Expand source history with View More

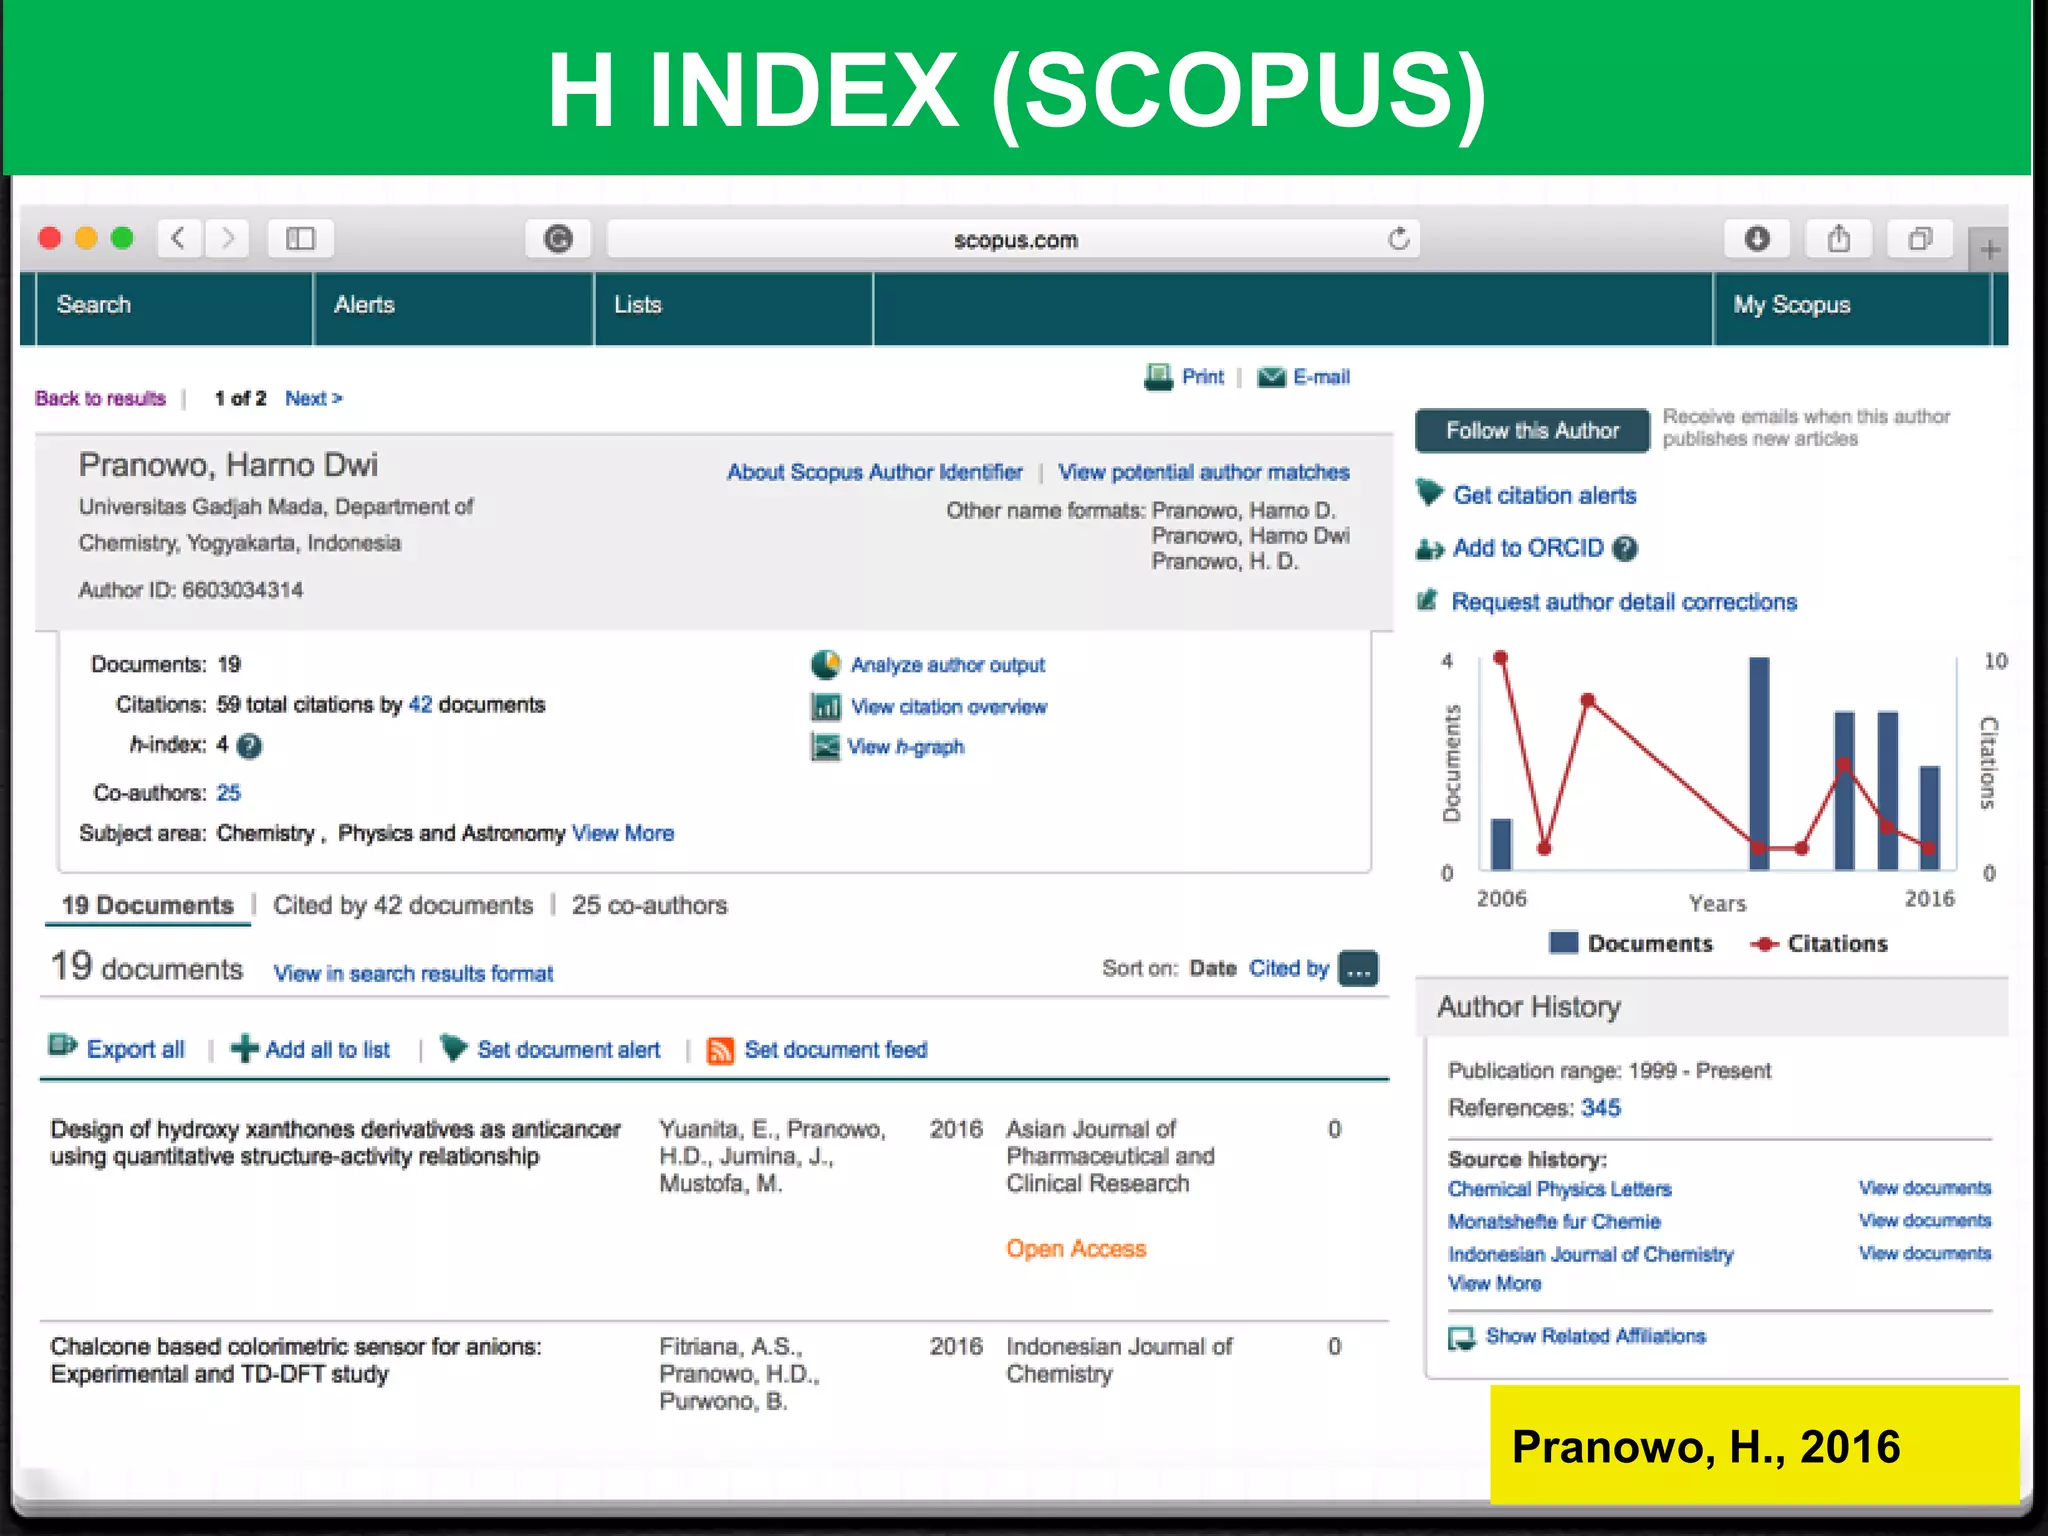pos(1494,1283)
